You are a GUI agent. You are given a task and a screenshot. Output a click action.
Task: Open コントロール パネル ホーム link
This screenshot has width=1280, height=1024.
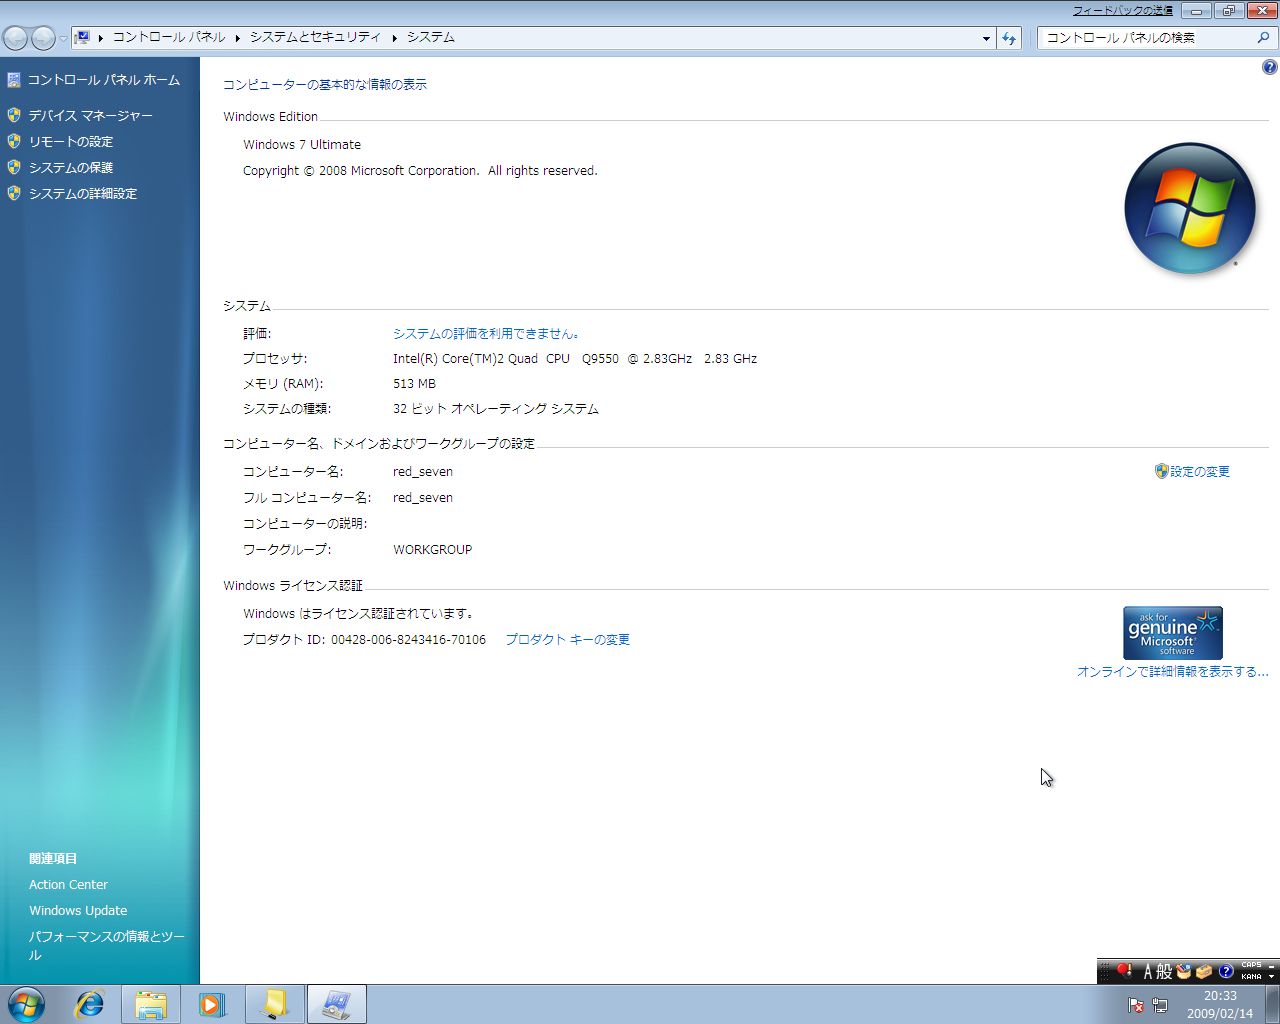click(104, 80)
